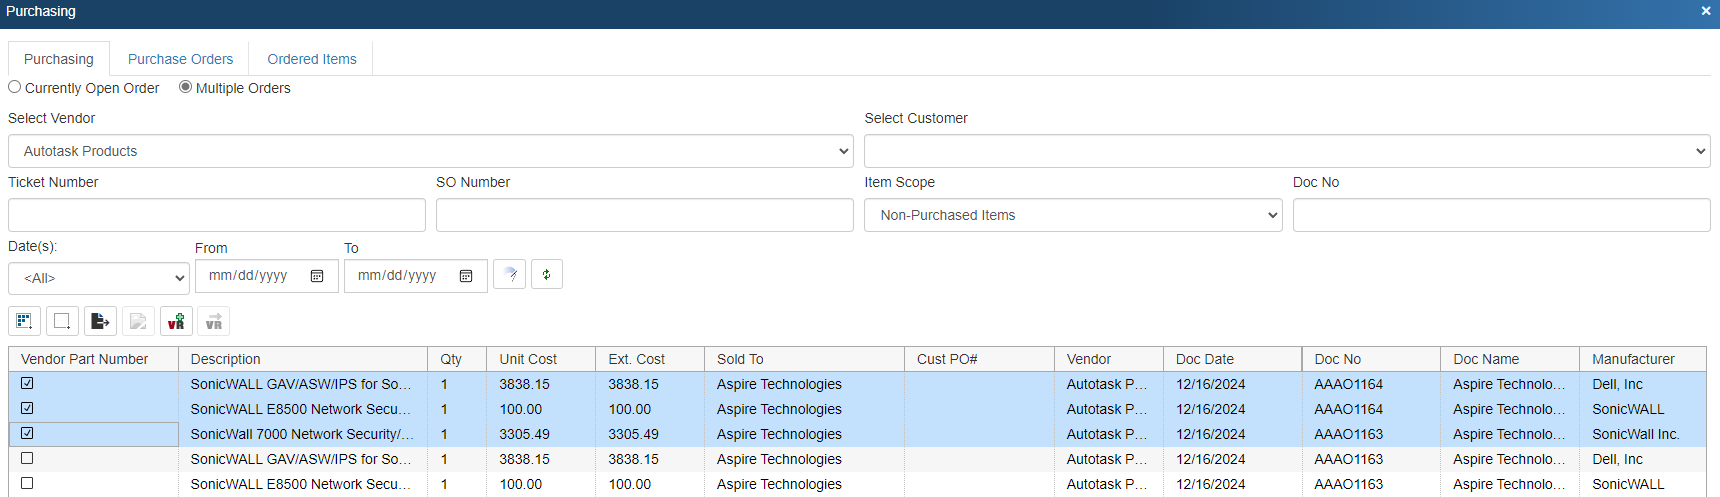This screenshot has width=1720, height=497.
Task: Click the select all rows icon
Action: coord(24,321)
